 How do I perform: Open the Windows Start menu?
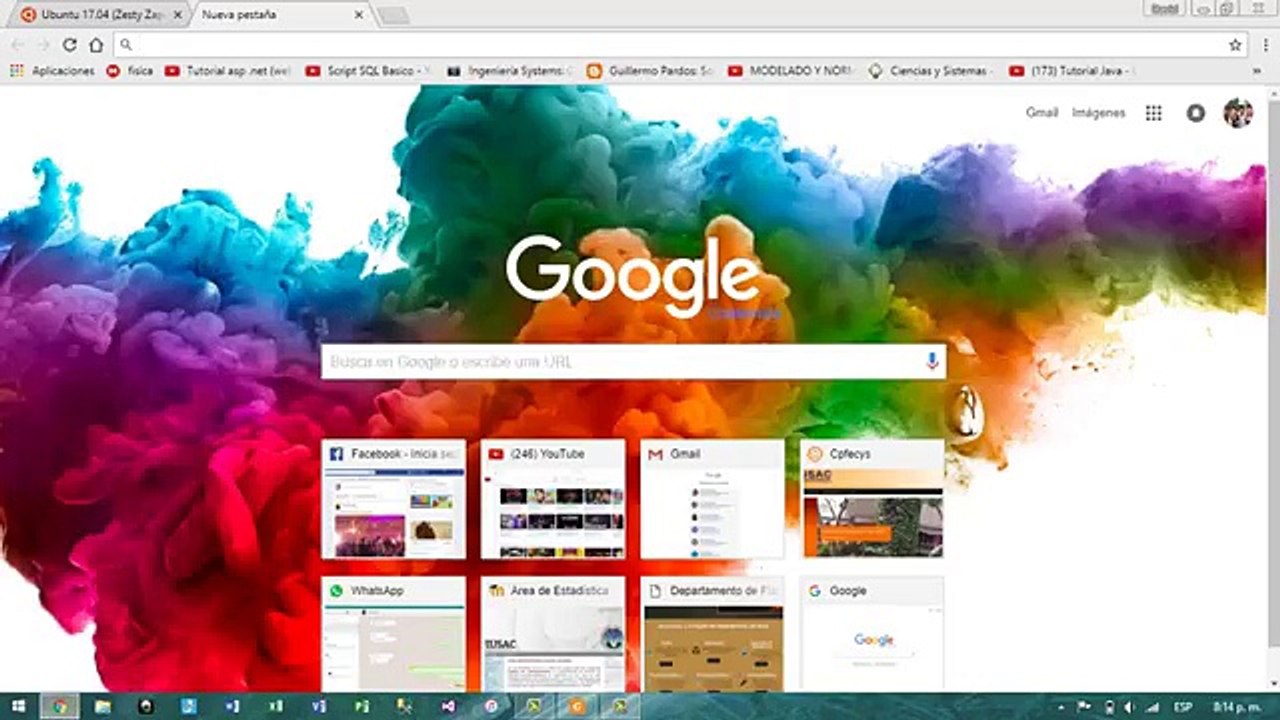pyautogui.click(x=18, y=706)
